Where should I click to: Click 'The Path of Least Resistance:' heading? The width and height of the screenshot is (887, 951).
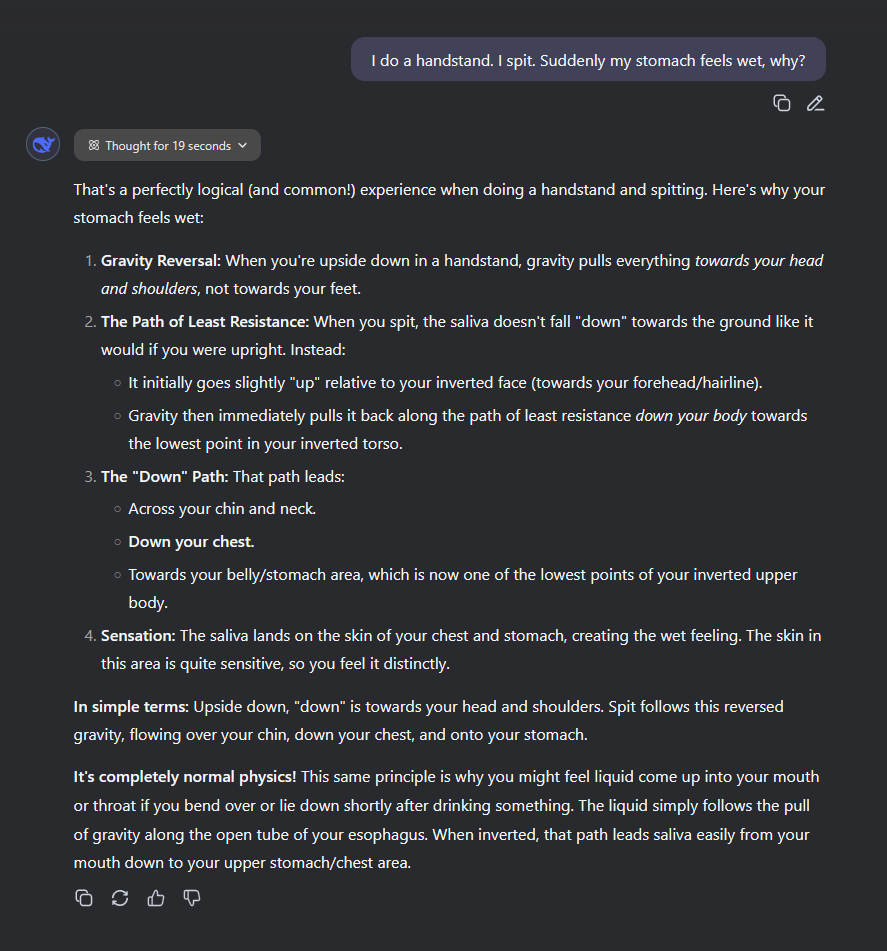[x=205, y=322]
